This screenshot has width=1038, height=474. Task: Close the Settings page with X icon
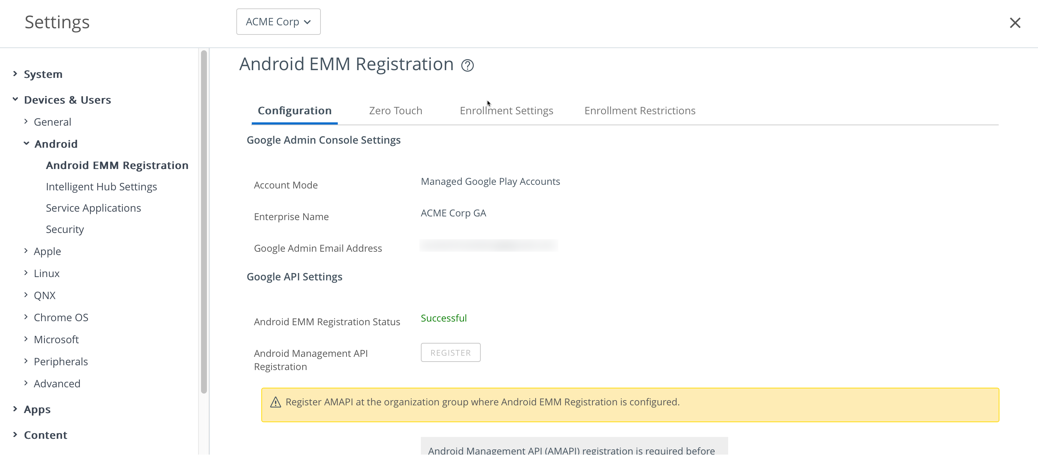pyautogui.click(x=1014, y=22)
